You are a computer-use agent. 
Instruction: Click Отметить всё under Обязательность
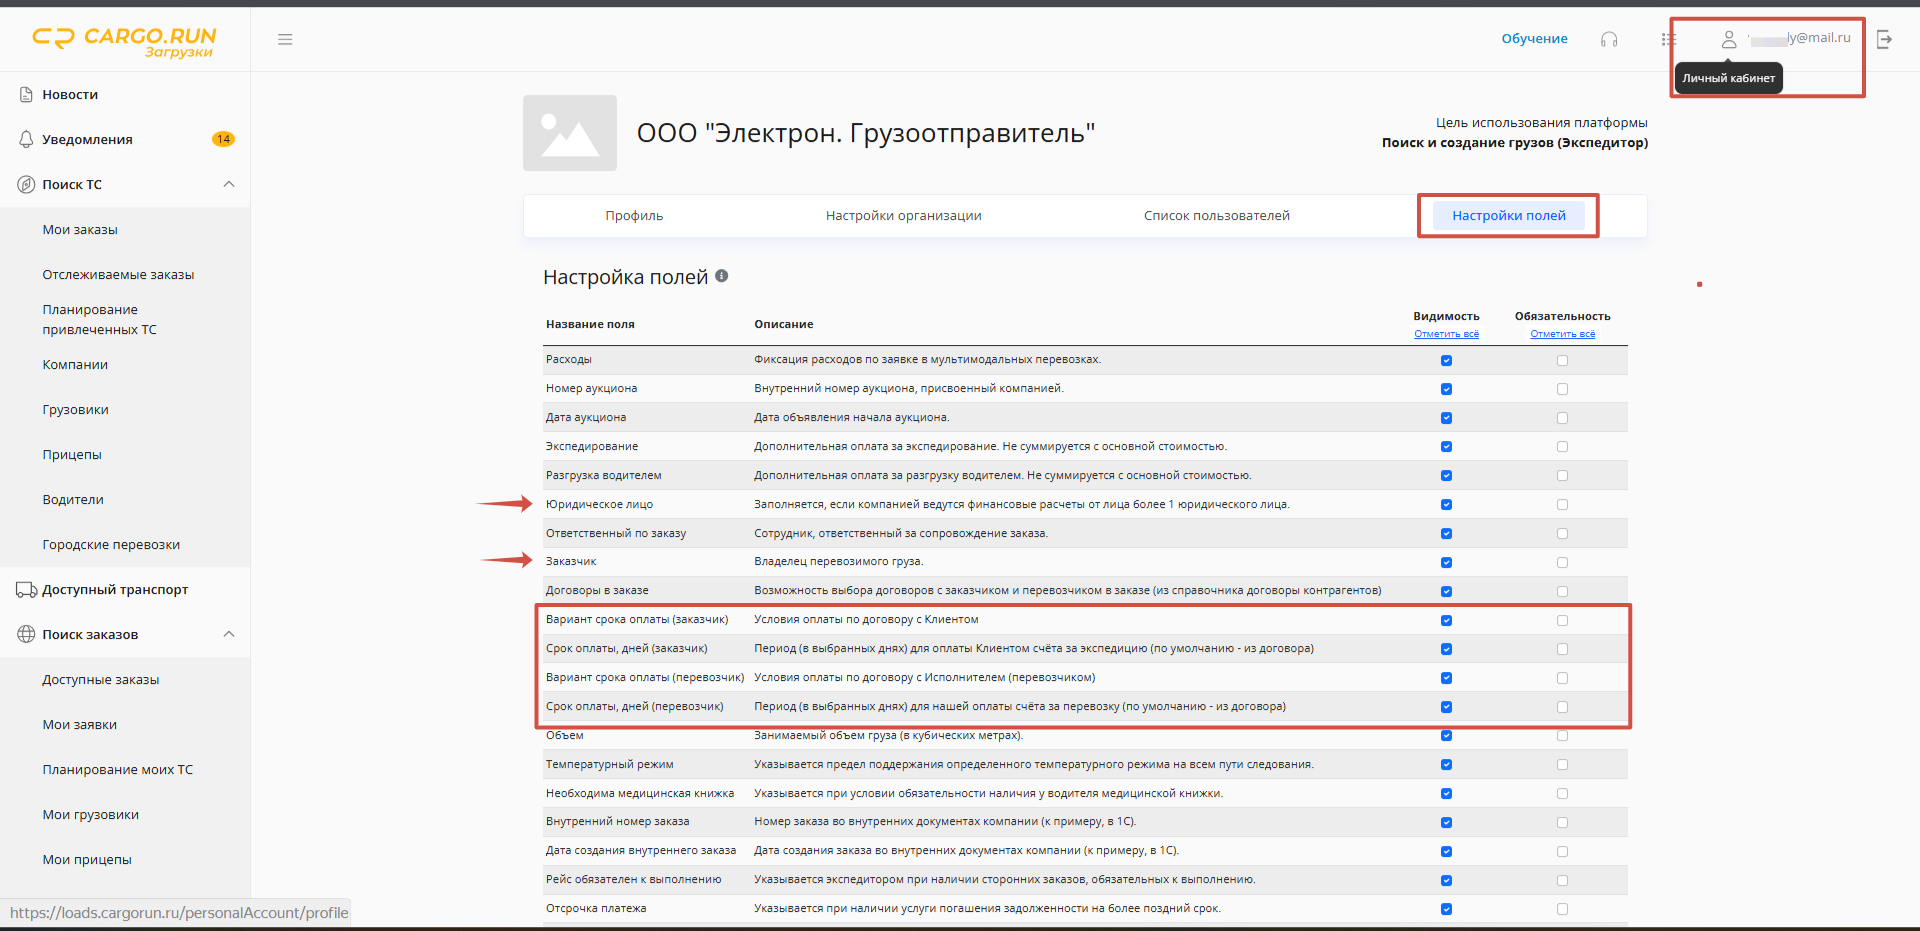(1563, 334)
